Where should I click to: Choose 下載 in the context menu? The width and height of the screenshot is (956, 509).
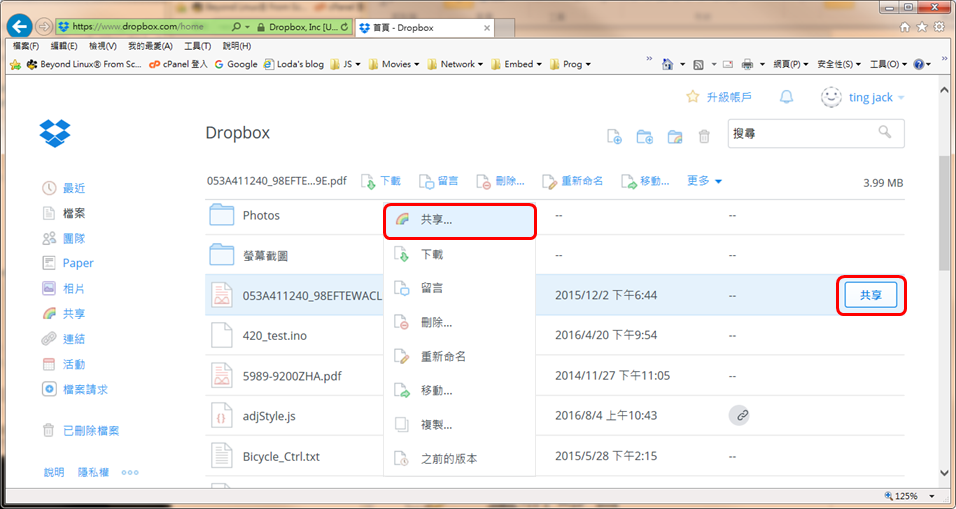tap(460, 254)
